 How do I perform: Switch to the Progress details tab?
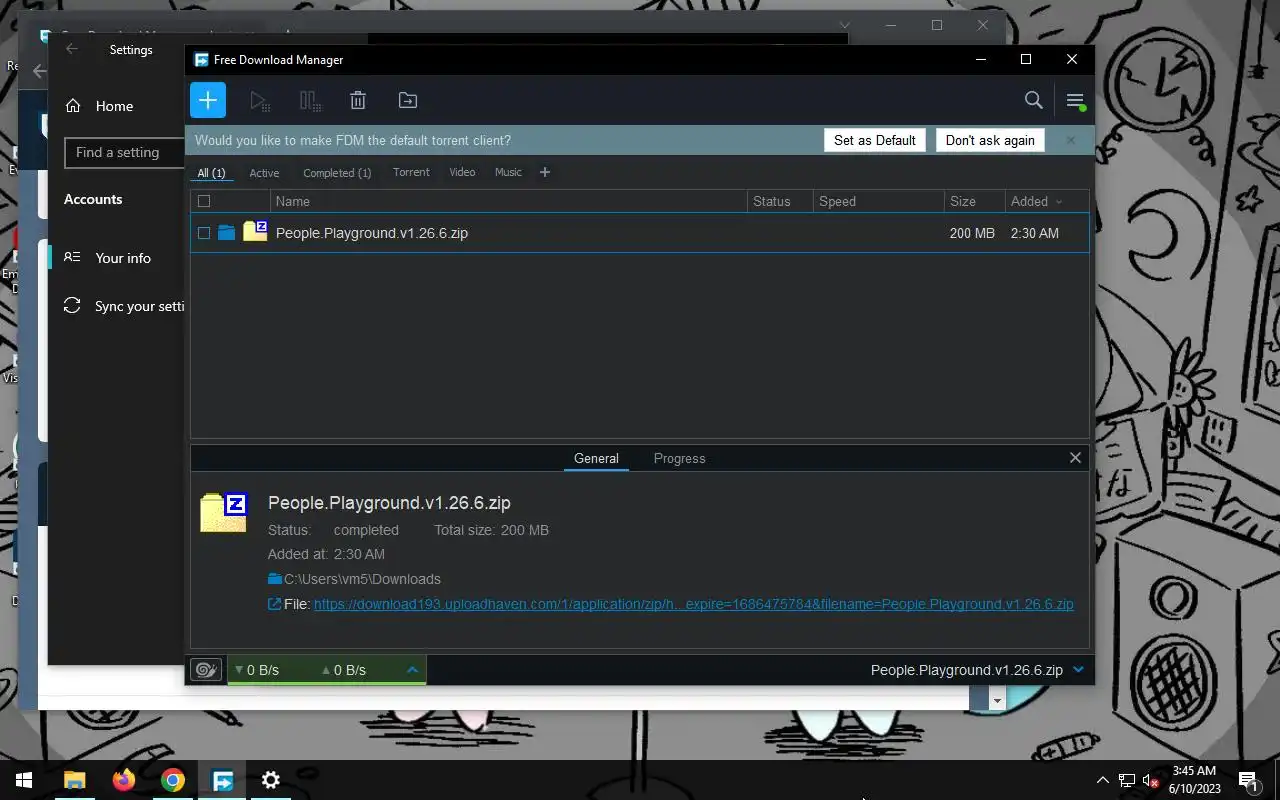click(680, 458)
